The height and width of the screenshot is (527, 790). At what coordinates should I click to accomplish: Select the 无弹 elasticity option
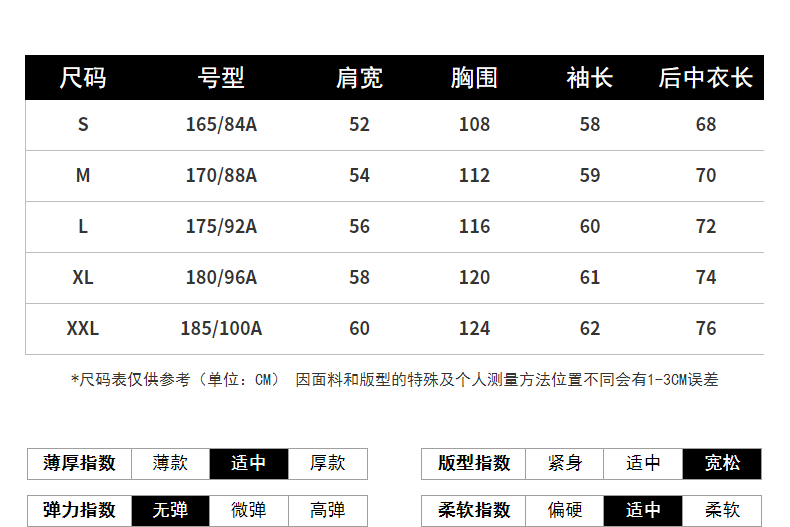(170, 510)
